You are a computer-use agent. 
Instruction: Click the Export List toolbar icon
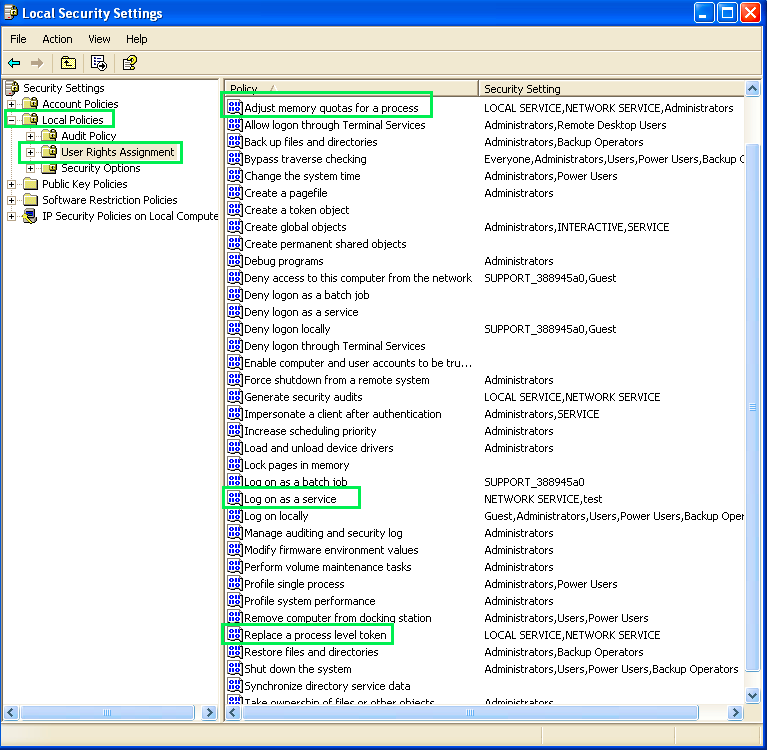click(x=99, y=63)
